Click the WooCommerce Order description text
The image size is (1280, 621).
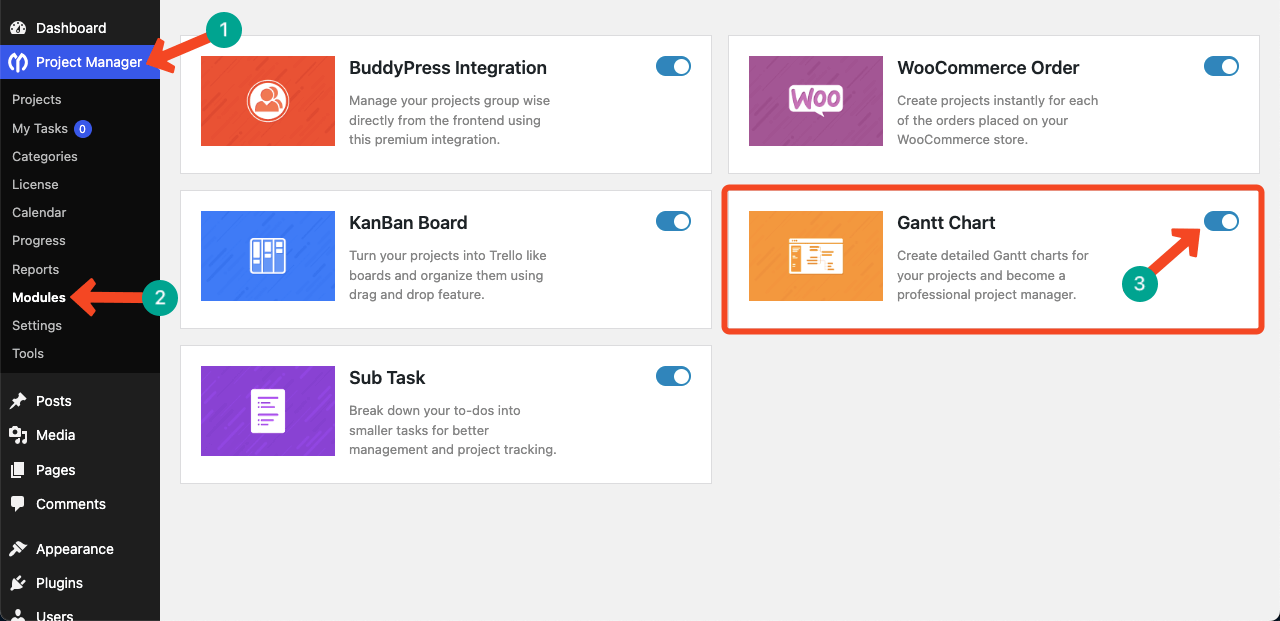[x=997, y=120]
